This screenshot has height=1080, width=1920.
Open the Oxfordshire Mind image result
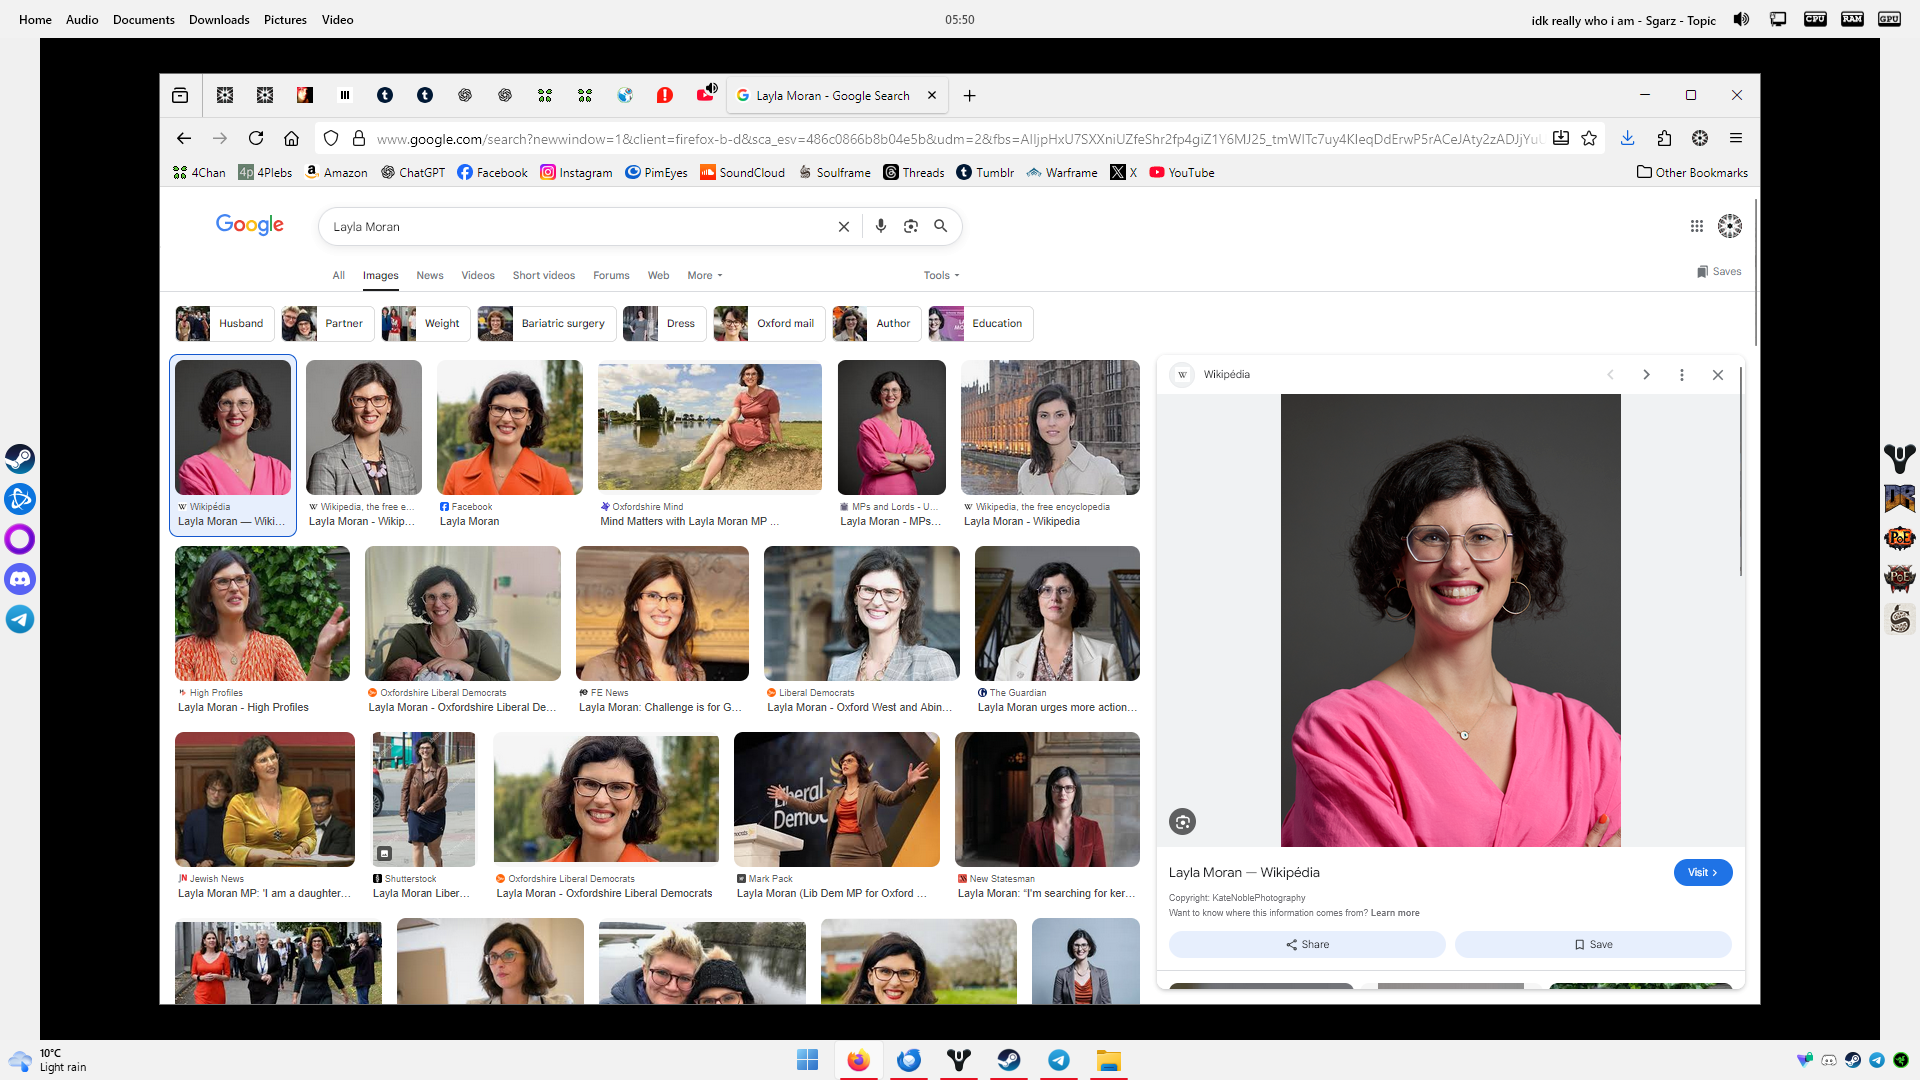(709, 428)
